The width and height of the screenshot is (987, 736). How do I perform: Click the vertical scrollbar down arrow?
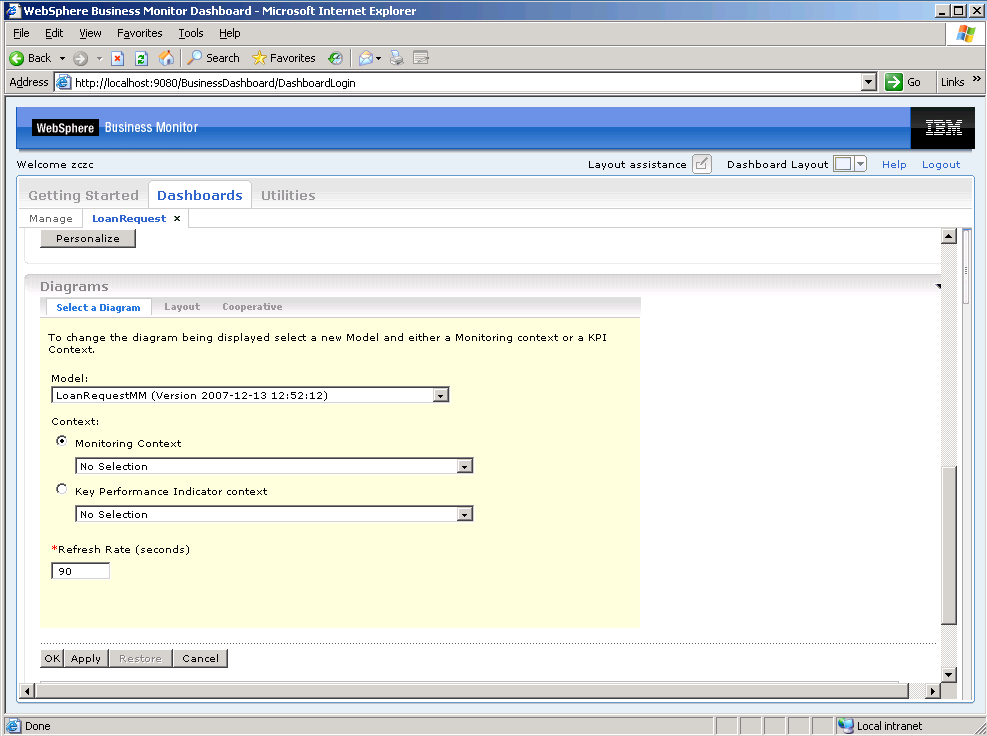[949, 674]
